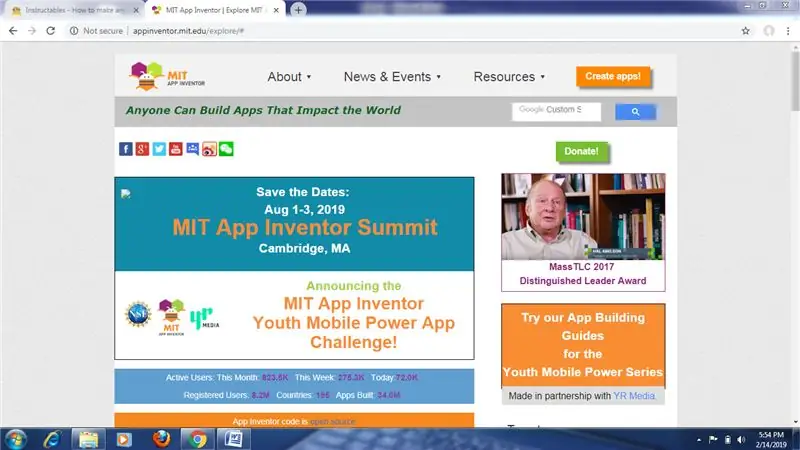The width and height of the screenshot is (800, 450).
Task: Click the blue search magnifier button
Action: point(635,112)
